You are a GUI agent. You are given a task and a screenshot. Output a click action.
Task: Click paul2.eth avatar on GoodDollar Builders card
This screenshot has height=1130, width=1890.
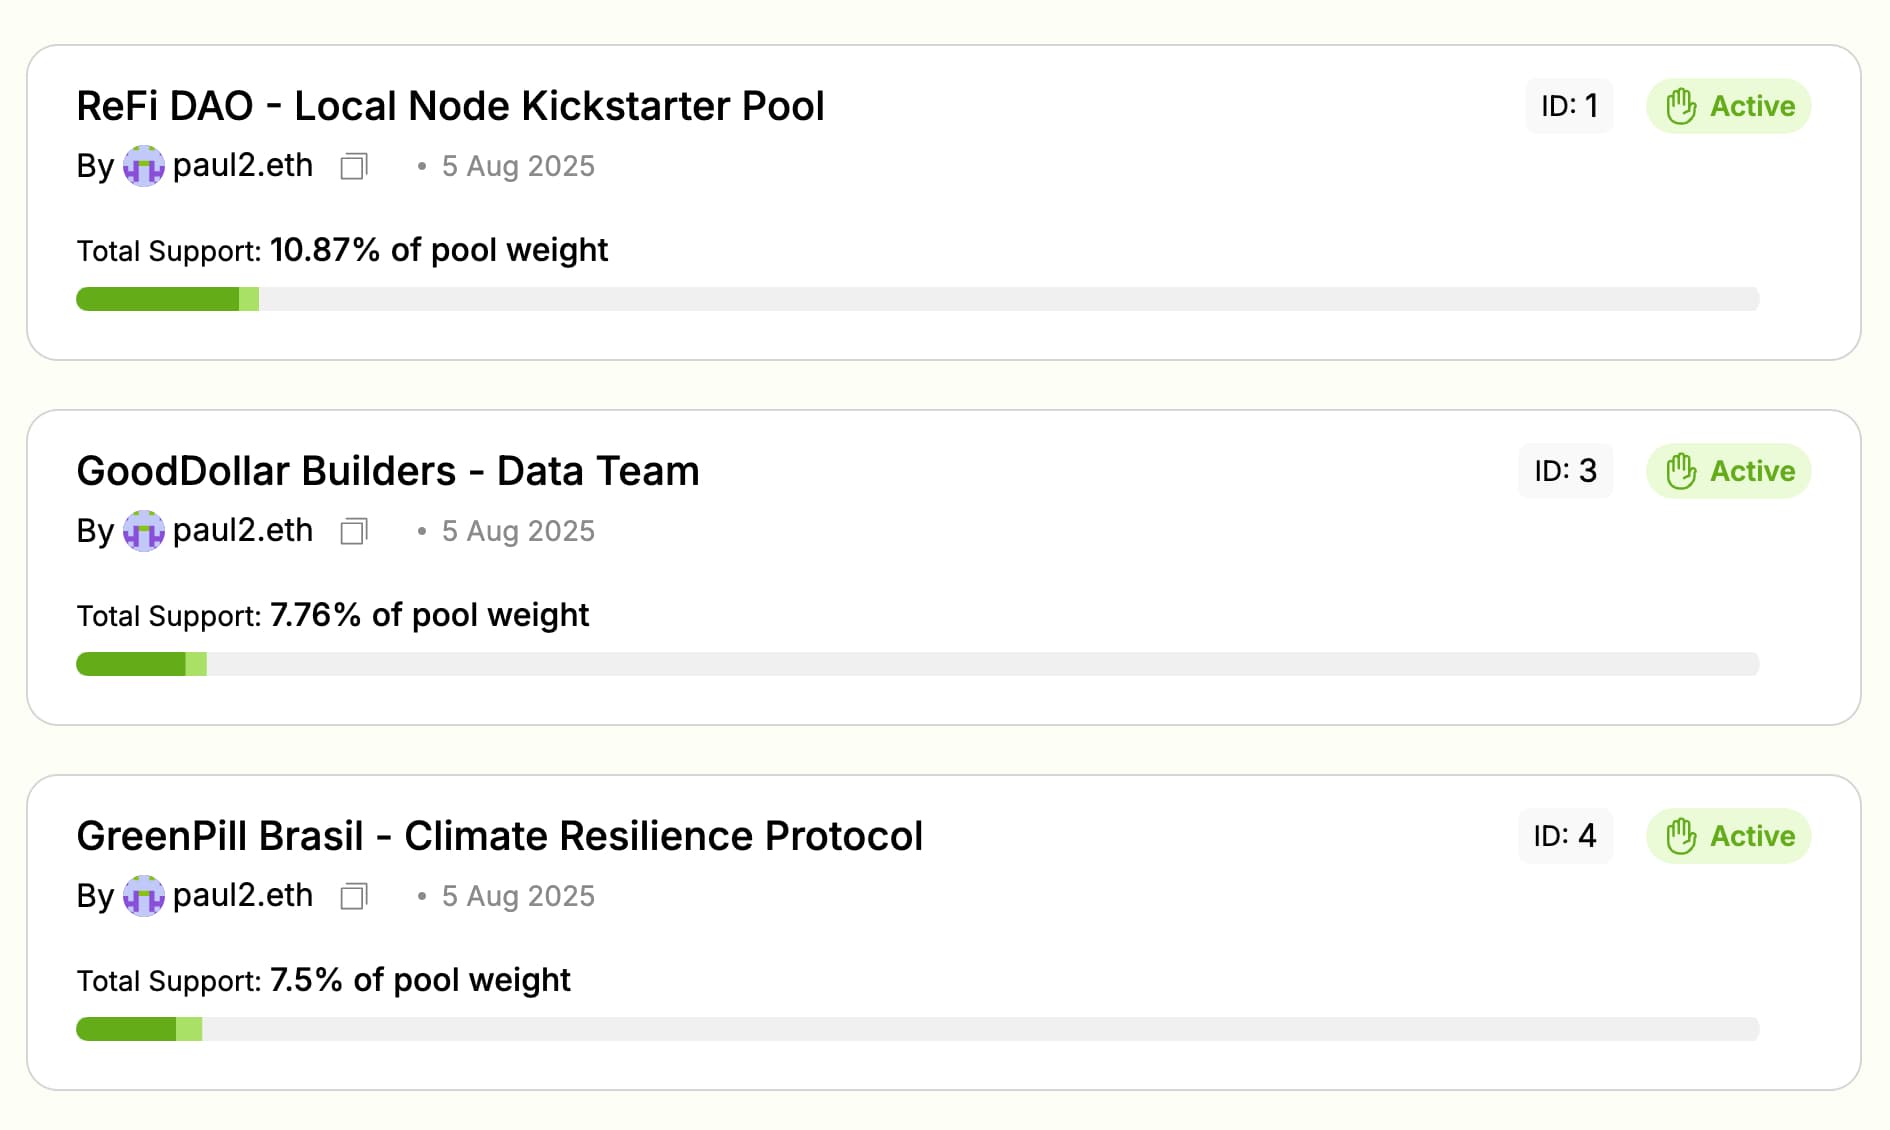144,531
